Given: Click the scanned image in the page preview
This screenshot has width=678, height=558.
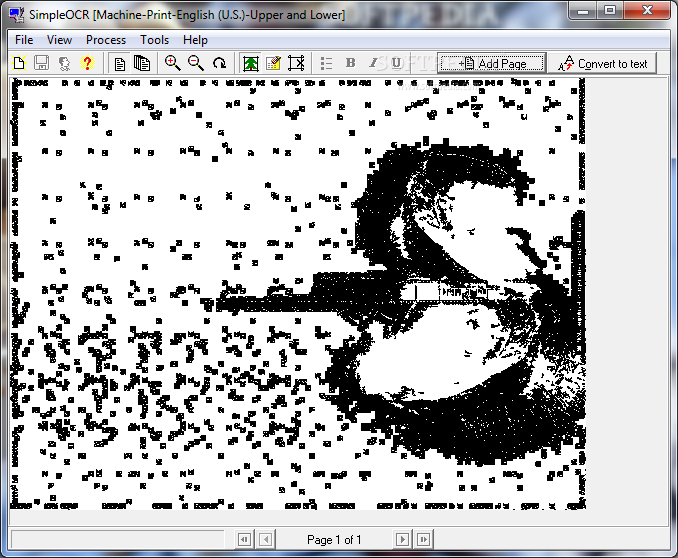Looking at the screenshot, I should tap(297, 294).
